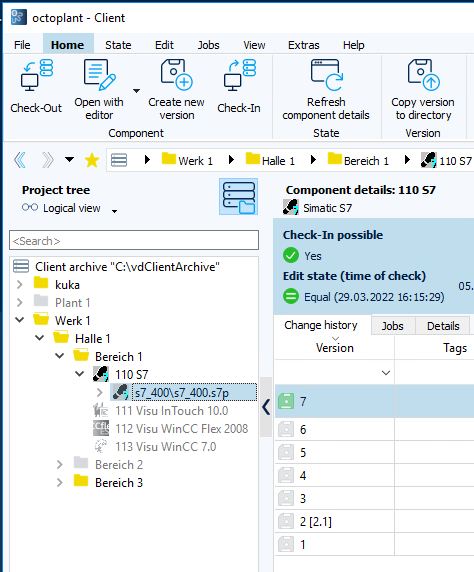Image resolution: width=474 pixels, height=572 pixels.
Task: Expand the Plant 1 folder
Action: [20, 302]
